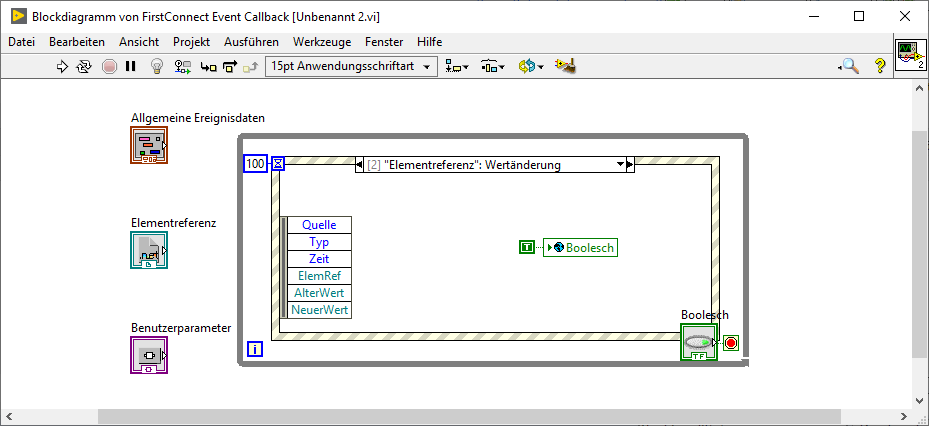Viewport: 929px width, 426px height.
Task: Open the Werkzeuge menu
Action: point(322,42)
